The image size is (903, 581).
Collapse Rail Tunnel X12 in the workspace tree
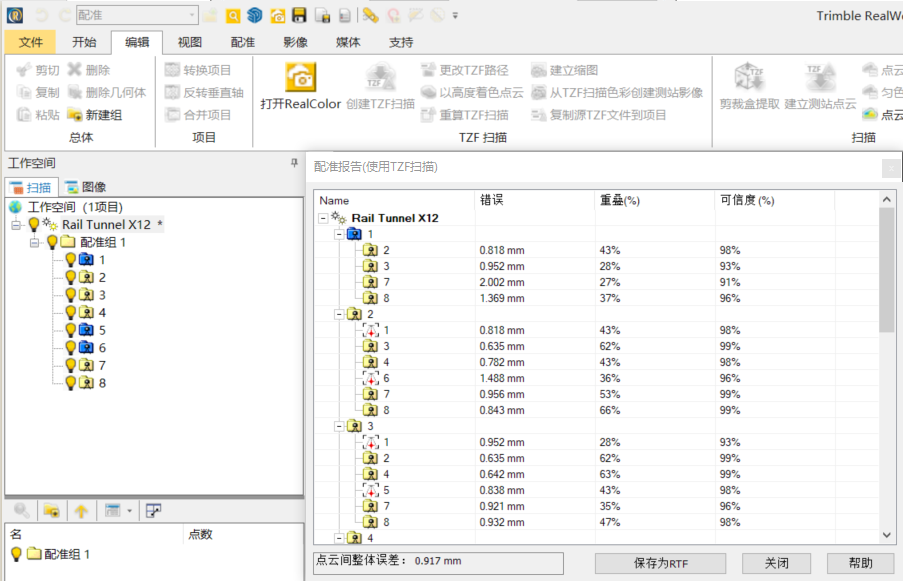(16, 225)
